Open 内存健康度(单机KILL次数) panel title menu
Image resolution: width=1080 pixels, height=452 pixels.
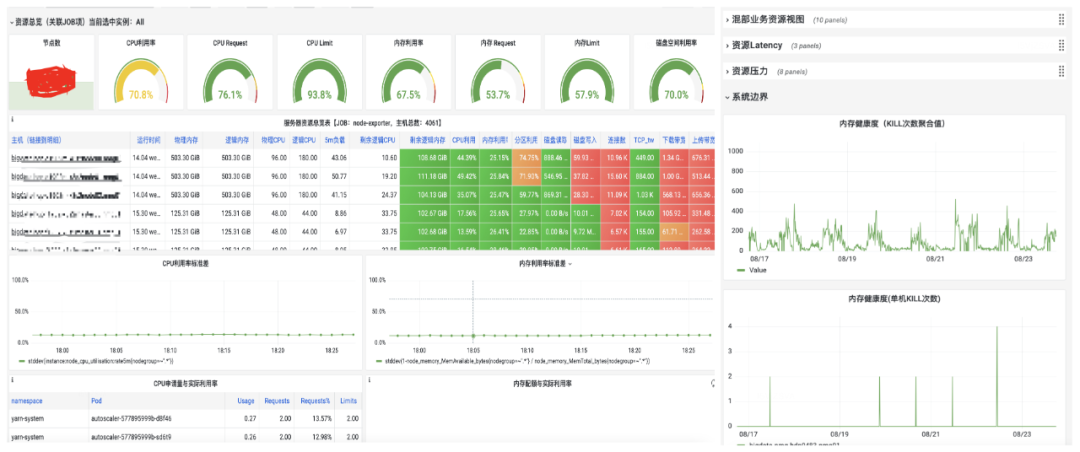895,299
